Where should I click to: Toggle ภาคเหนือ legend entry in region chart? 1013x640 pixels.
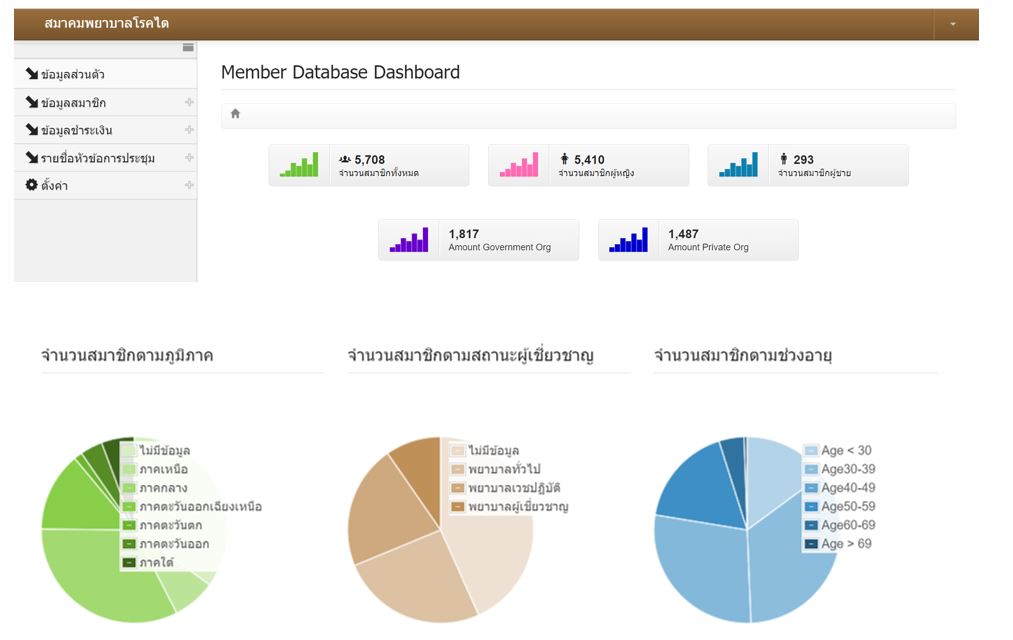(163, 469)
